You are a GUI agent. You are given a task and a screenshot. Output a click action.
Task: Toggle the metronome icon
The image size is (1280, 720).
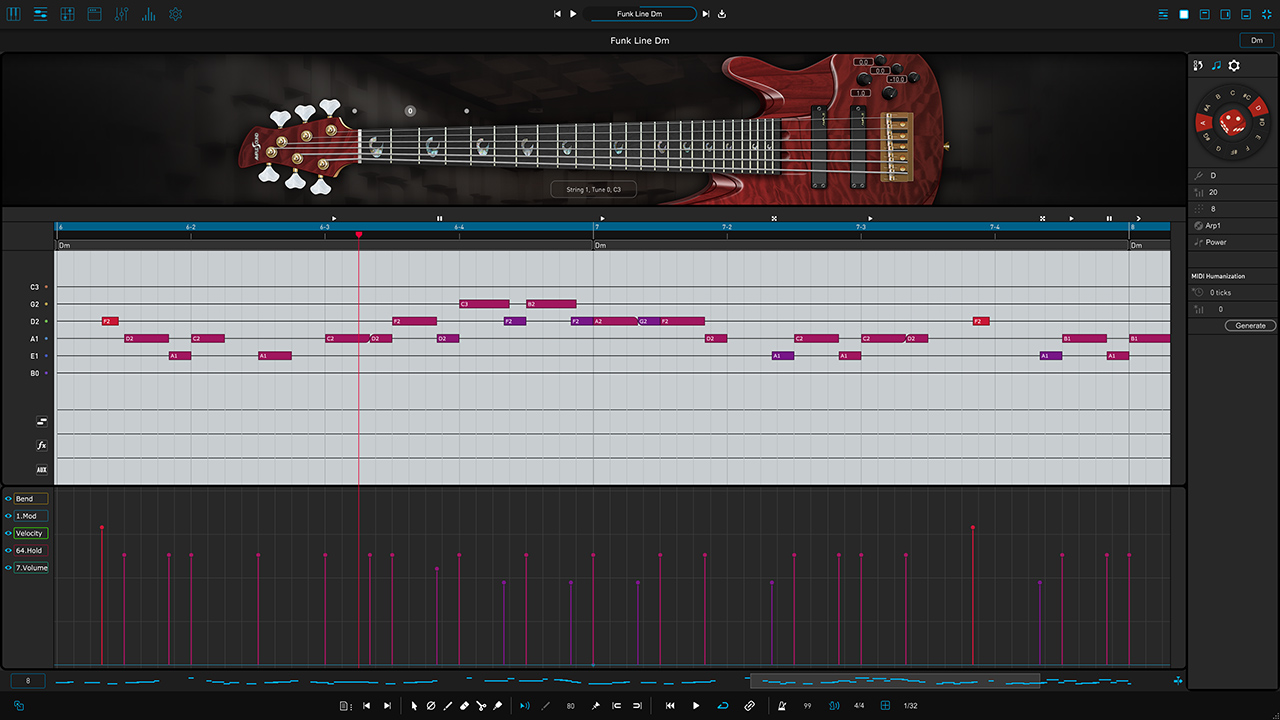[x=783, y=706]
